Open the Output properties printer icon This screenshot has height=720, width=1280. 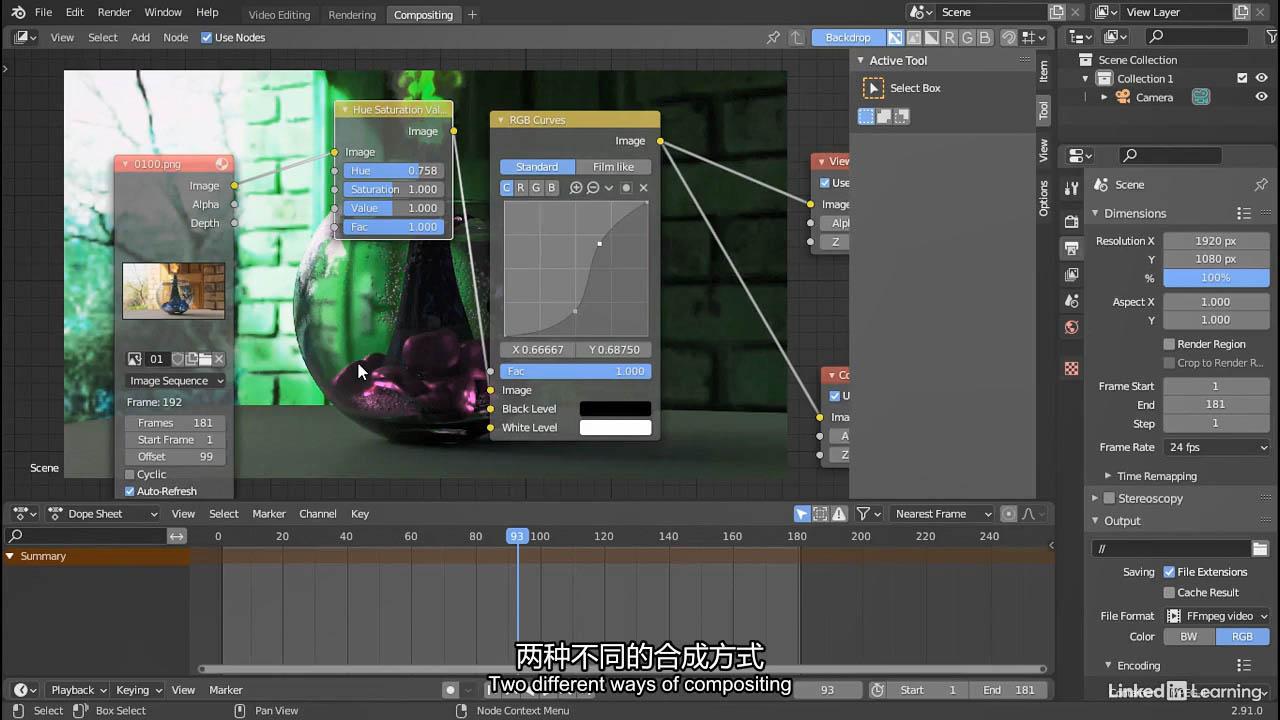[x=1071, y=248]
